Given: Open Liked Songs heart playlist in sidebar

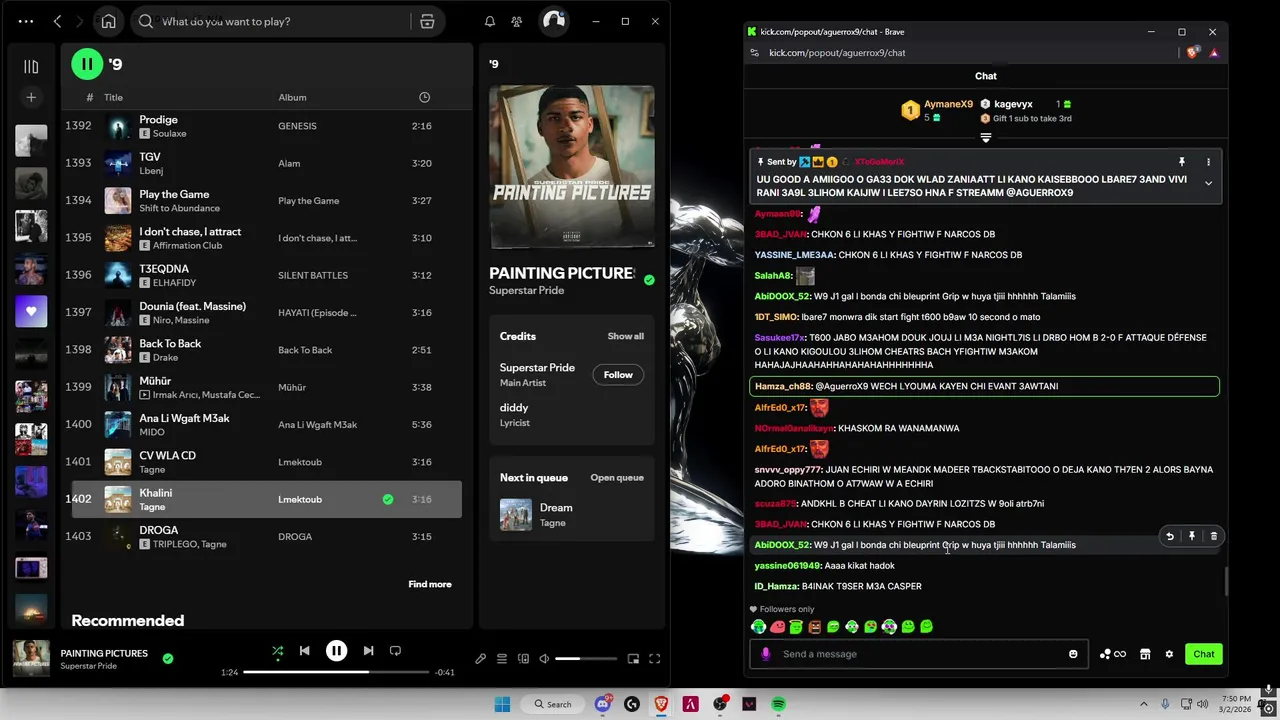Looking at the screenshot, I should (31, 311).
